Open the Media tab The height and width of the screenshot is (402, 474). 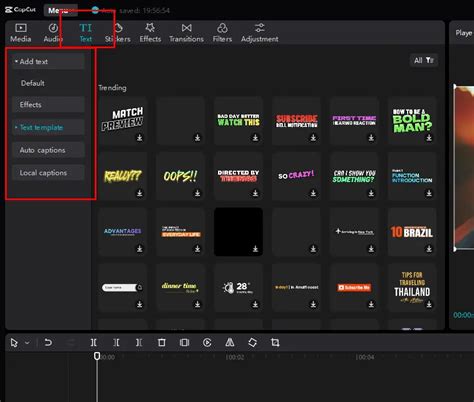click(x=21, y=33)
